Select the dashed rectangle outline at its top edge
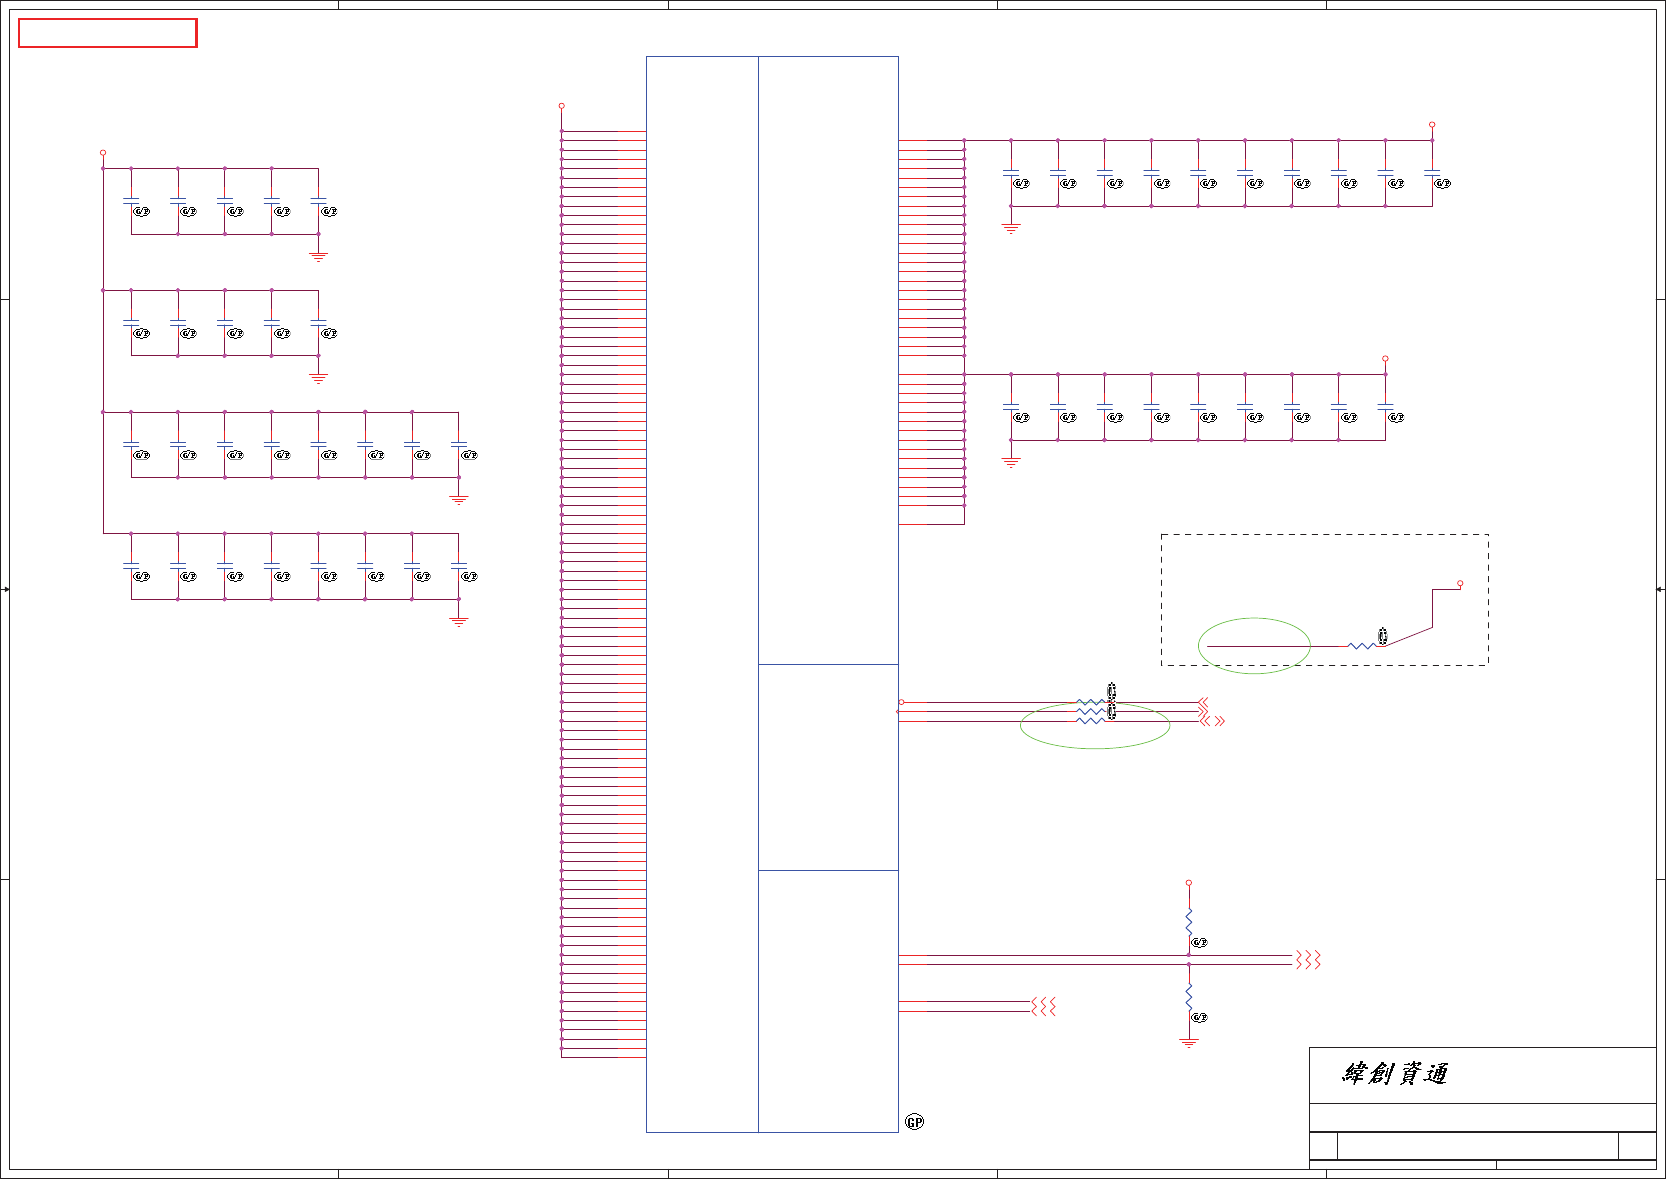1666x1179 pixels. coord(1325,535)
